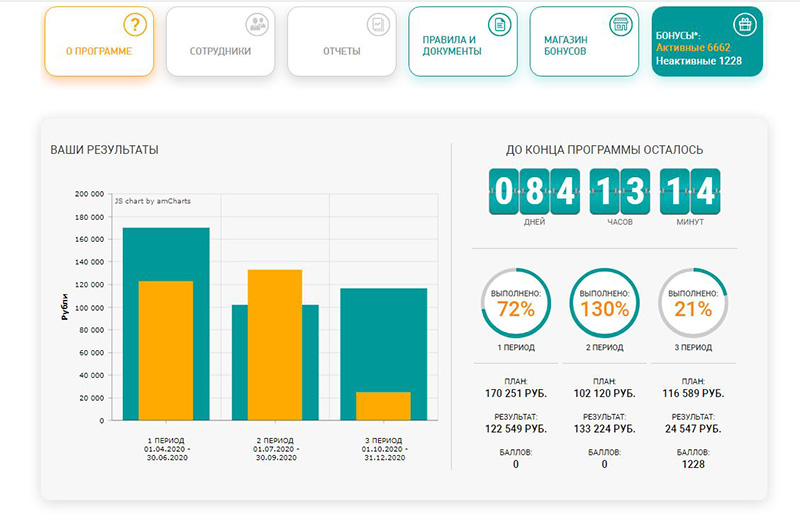Click the basket icon on Бонусы panel
This screenshot has width=800, height=526.
[742, 24]
